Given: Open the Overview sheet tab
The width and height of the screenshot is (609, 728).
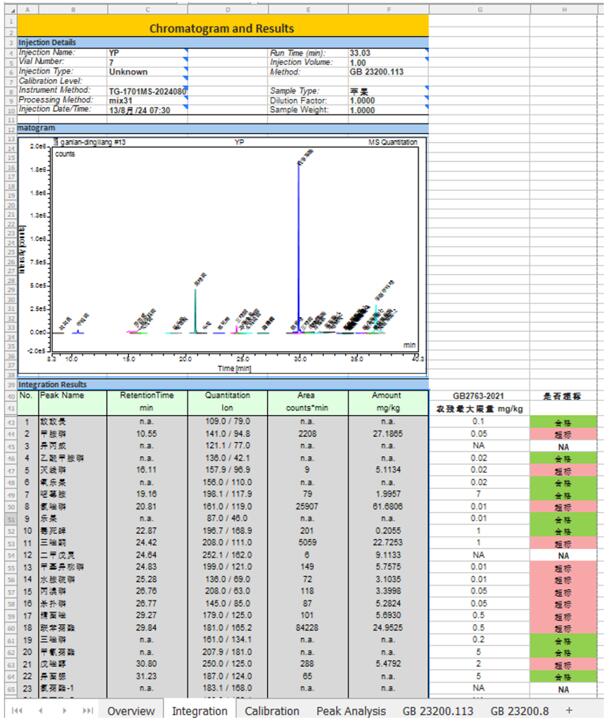Looking at the screenshot, I should [130, 710].
